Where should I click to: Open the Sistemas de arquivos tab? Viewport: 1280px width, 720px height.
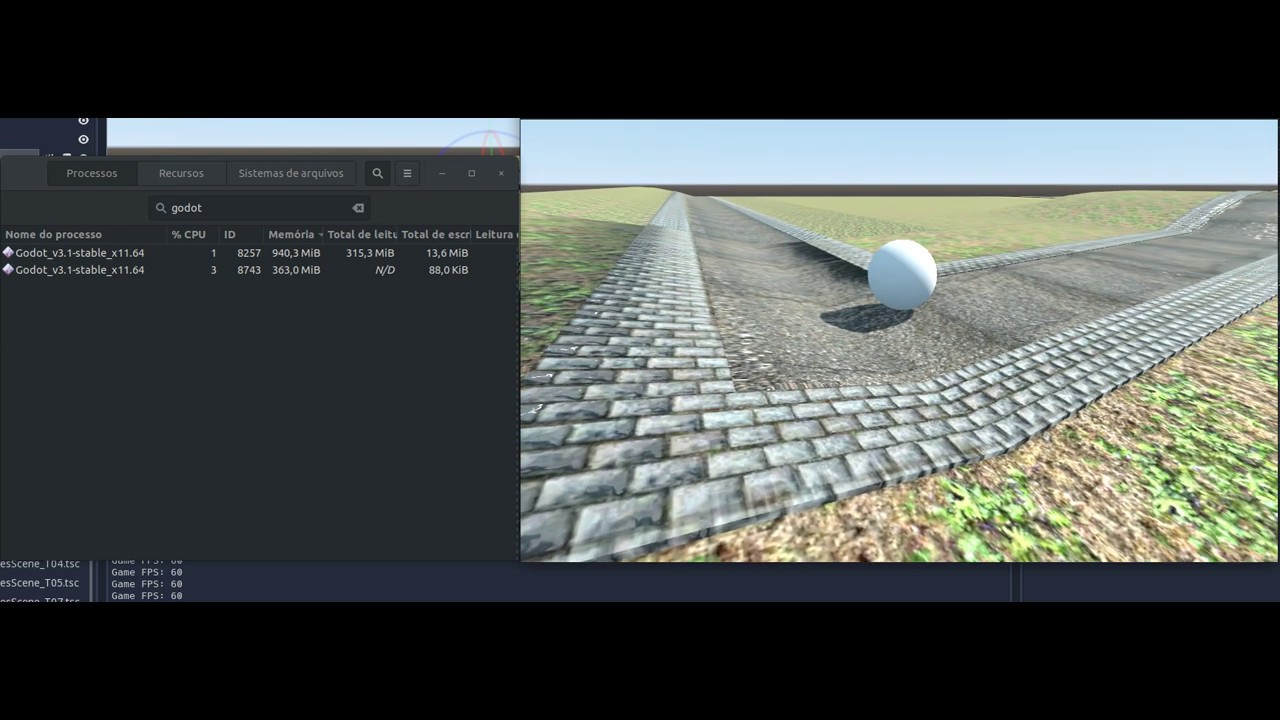point(291,173)
